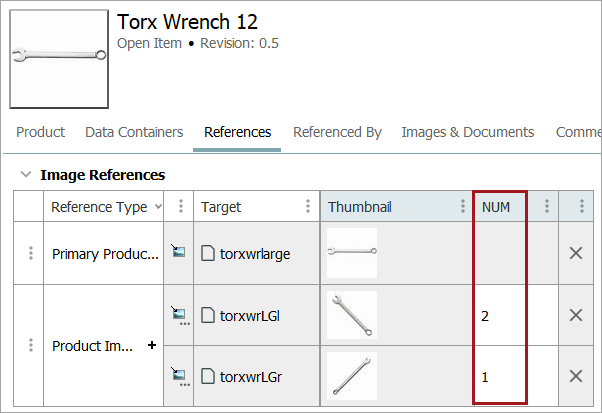Click the image reference icon beside torxwrlarge
602x413 pixels.
point(179,253)
